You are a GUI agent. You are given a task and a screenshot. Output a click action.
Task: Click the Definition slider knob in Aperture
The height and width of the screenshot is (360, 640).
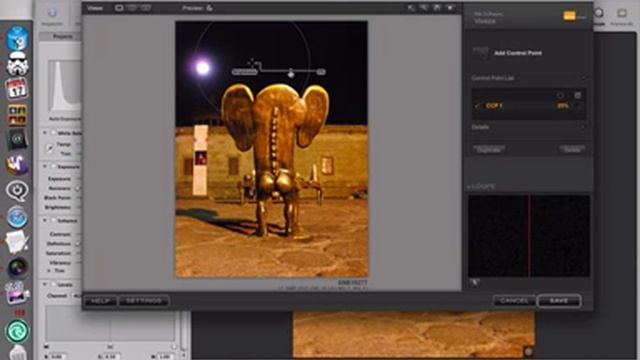78,244
